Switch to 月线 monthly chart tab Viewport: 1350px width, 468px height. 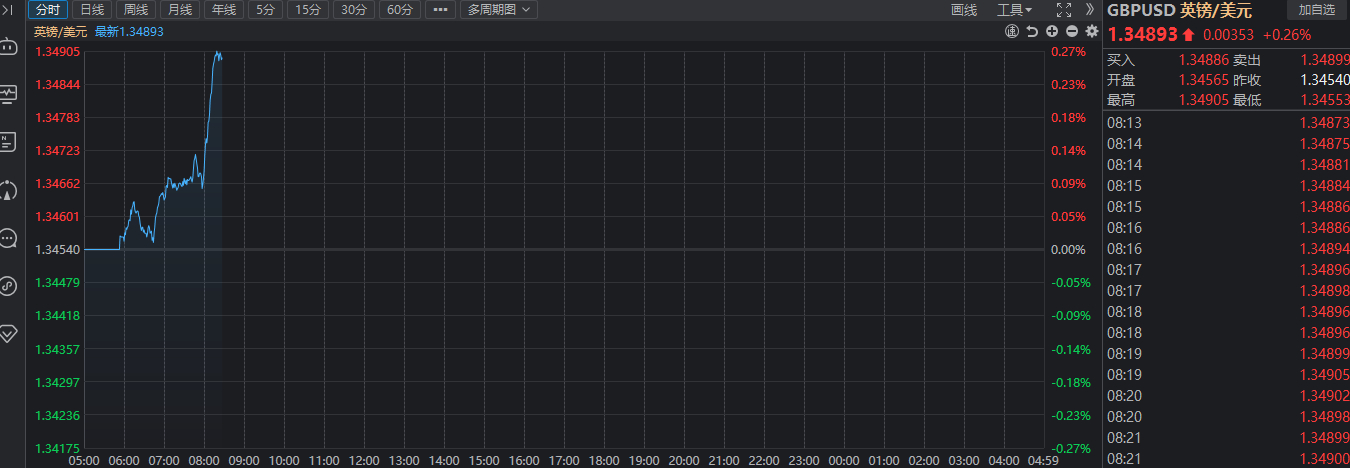pyautogui.click(x=180, y=10)
